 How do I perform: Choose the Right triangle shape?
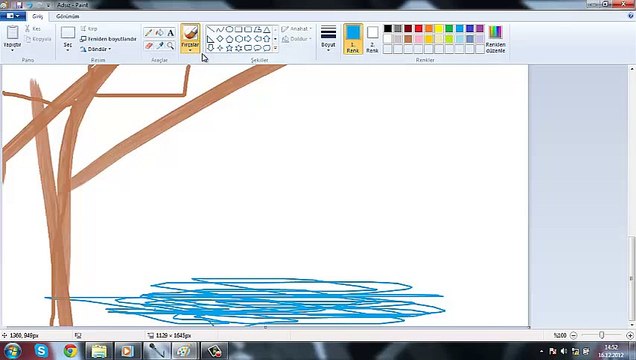[210, 39]
